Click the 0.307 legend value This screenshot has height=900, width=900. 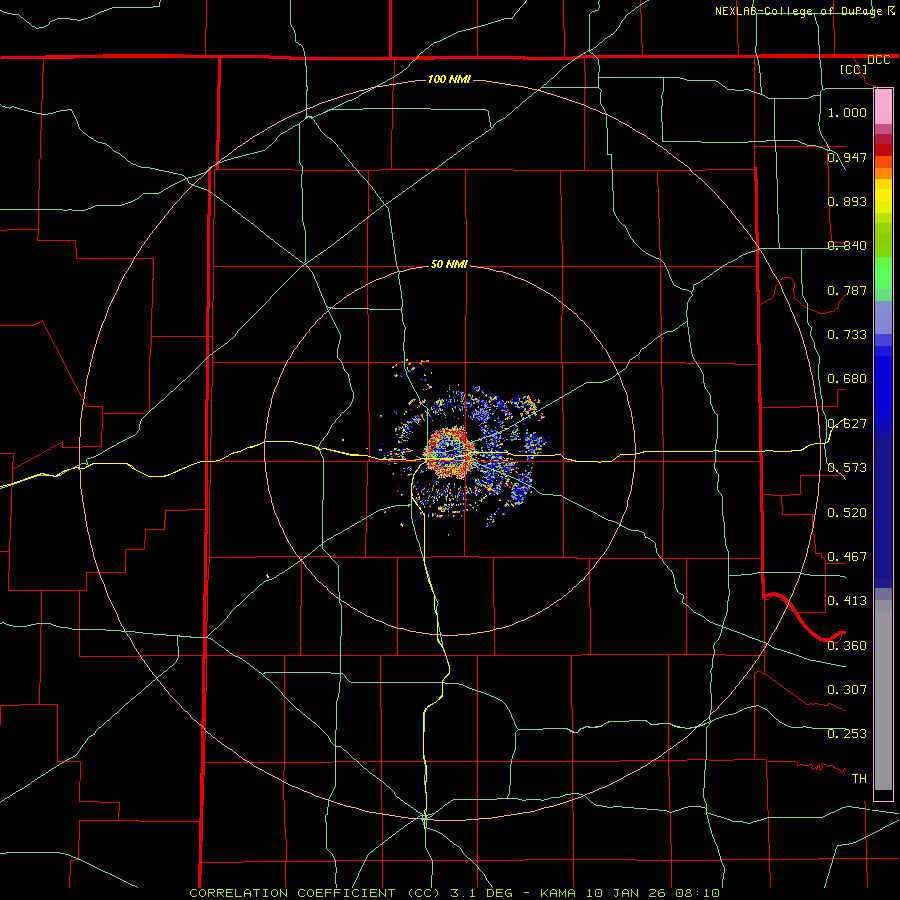pyautogui.click(x=847, y=690)
